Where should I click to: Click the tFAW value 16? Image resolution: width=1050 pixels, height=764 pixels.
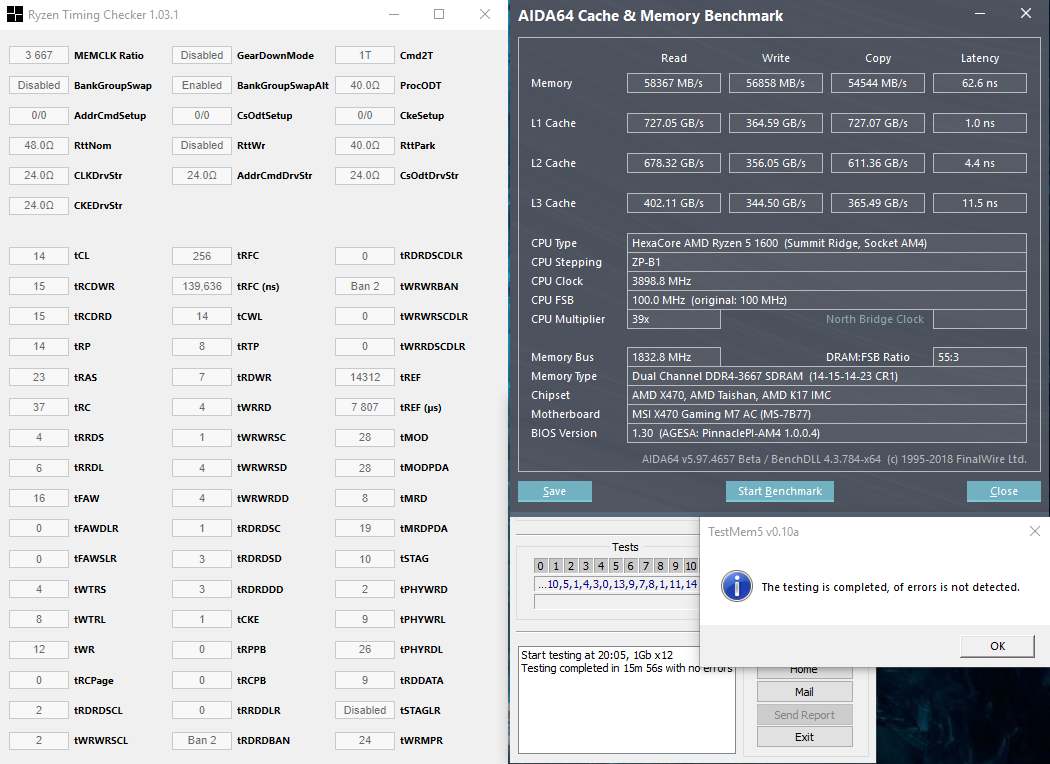coord(39,498)
